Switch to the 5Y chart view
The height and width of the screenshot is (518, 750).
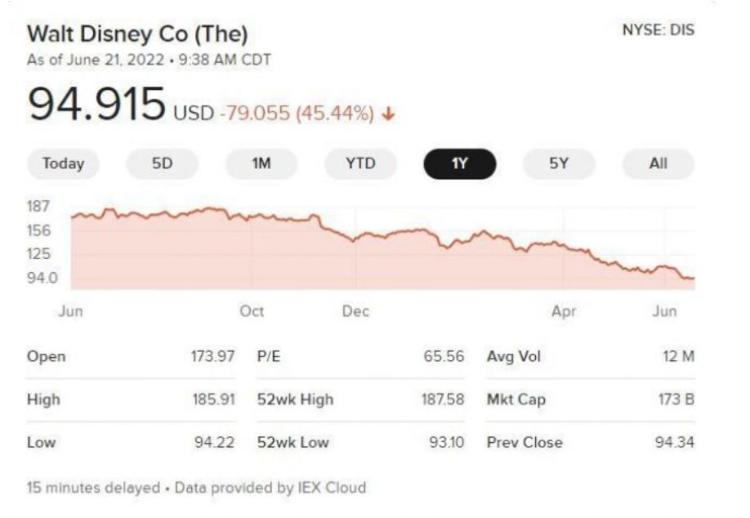[558, 164]
